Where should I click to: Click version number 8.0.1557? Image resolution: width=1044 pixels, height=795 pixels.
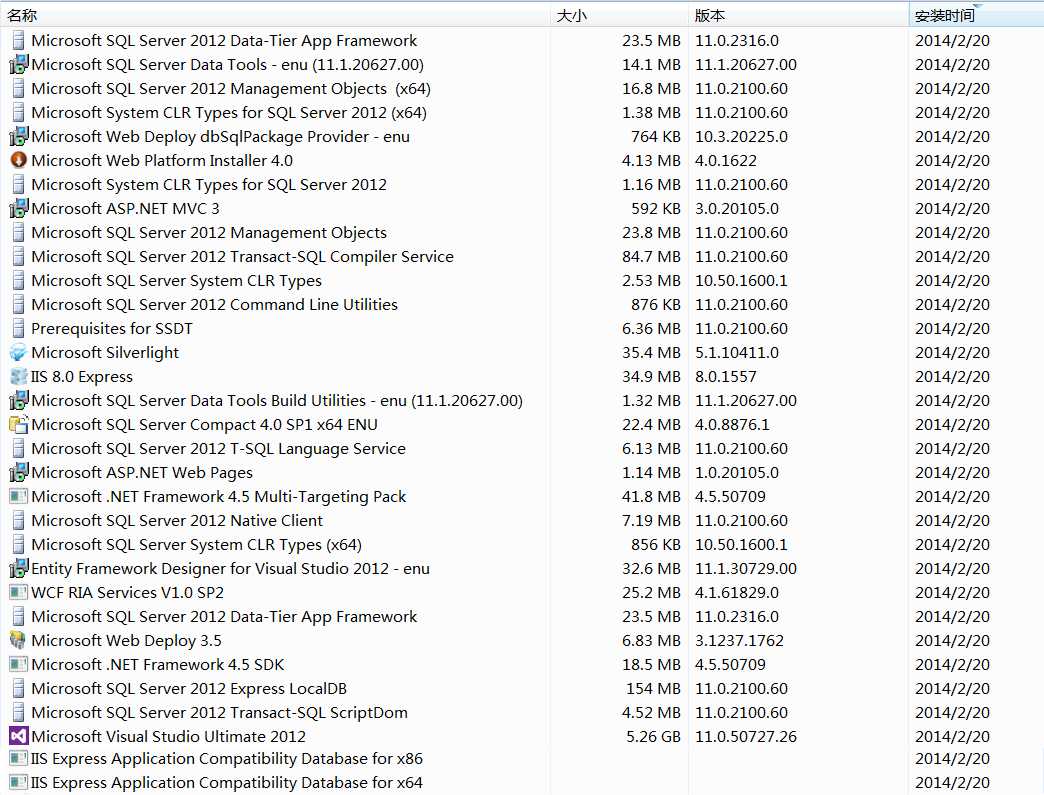(726, 376)
